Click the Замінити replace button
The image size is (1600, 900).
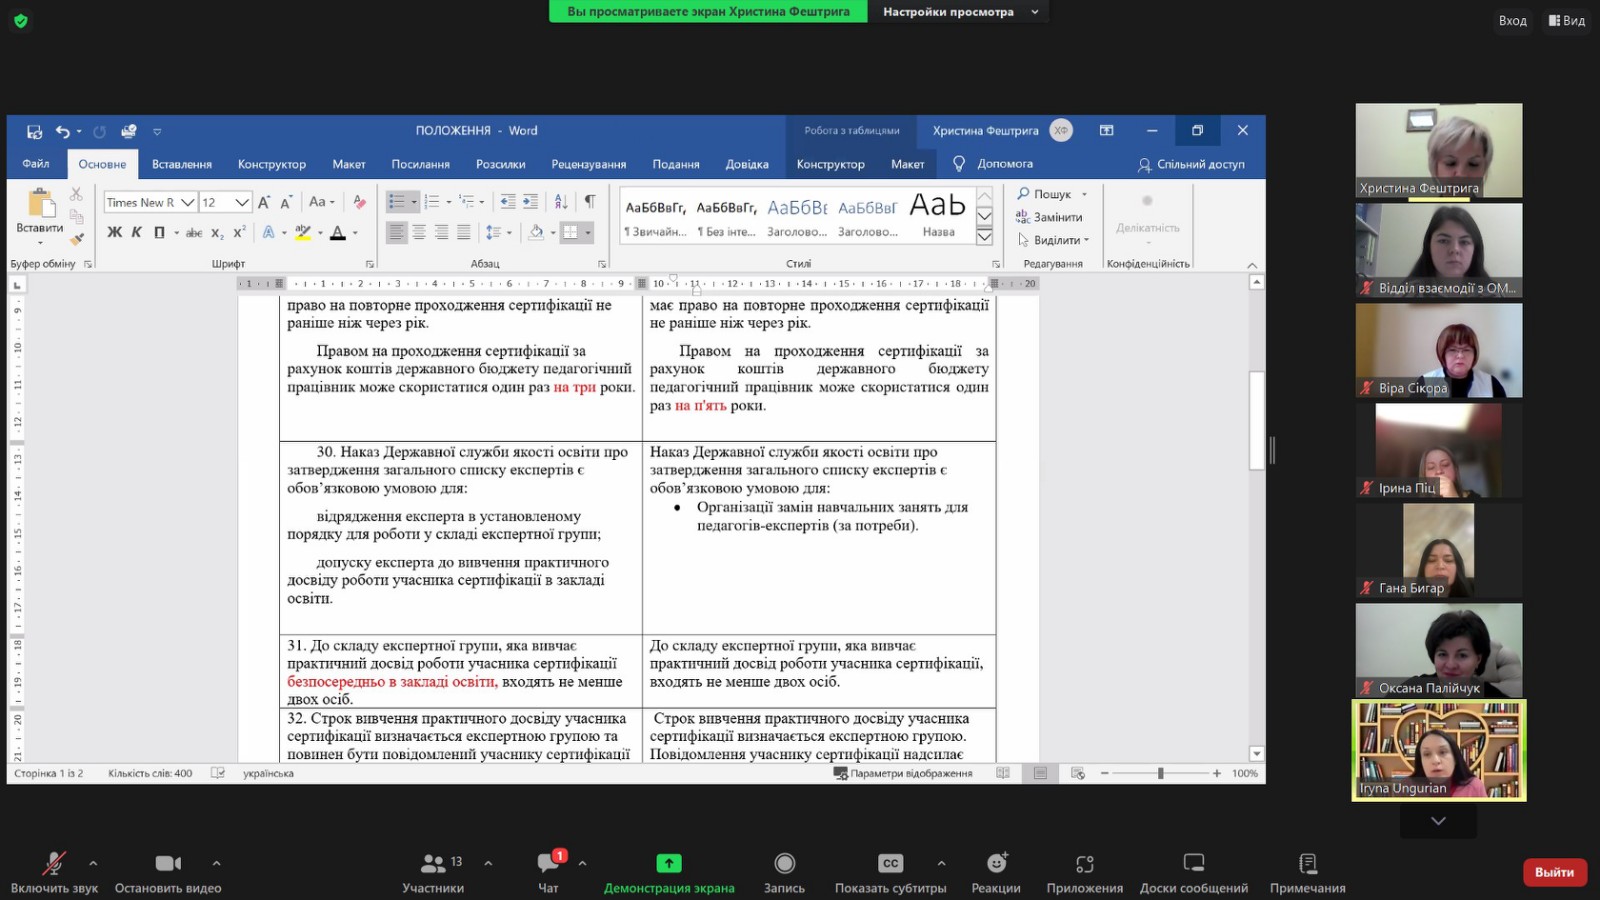[1049, 217]
